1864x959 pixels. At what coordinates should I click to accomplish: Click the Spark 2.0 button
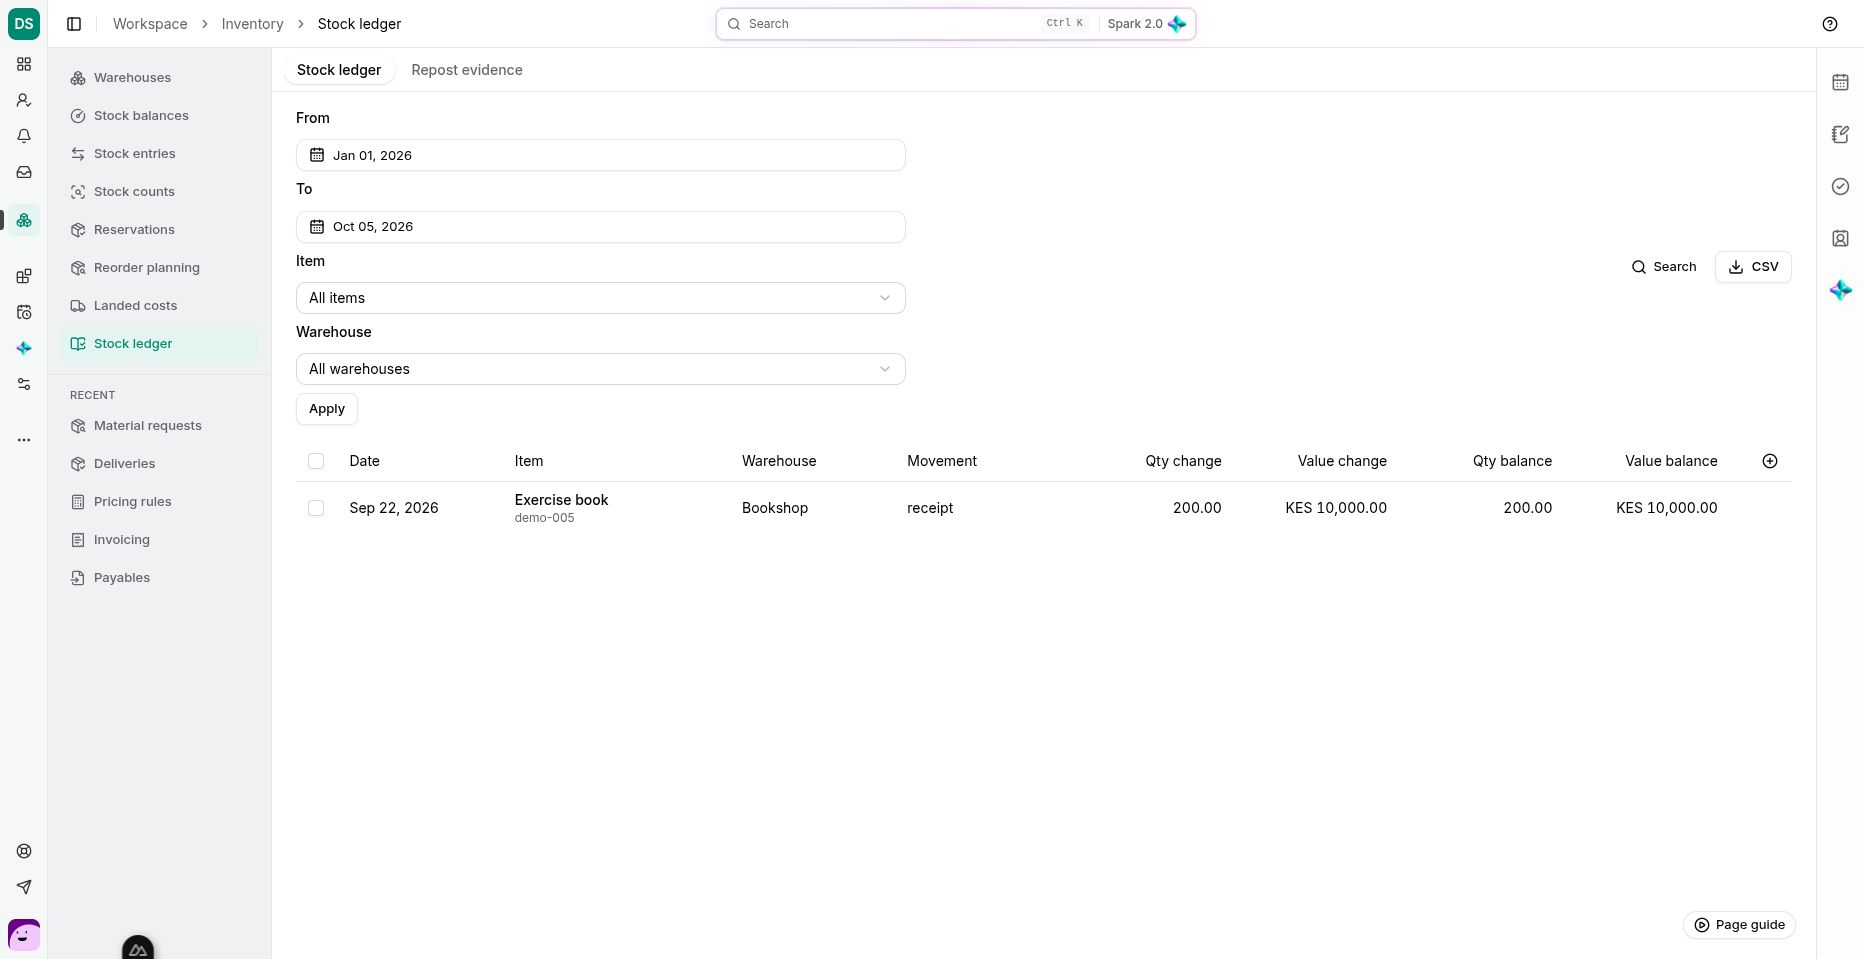coord(1146,24)
